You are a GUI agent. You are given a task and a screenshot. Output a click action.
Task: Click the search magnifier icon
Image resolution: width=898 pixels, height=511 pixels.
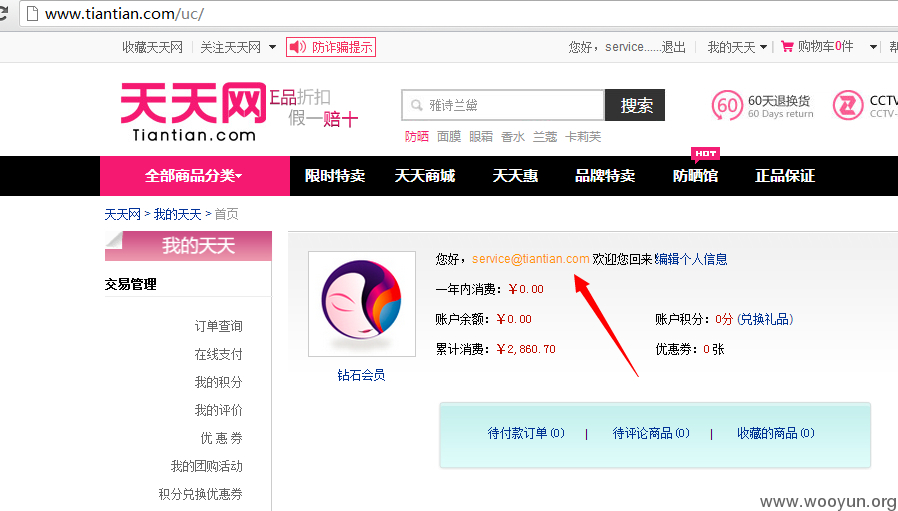pos(416,105)
